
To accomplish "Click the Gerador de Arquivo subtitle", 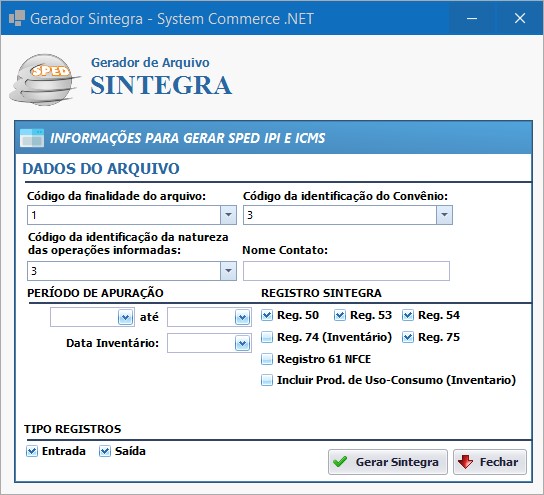I will pos(150,63).
